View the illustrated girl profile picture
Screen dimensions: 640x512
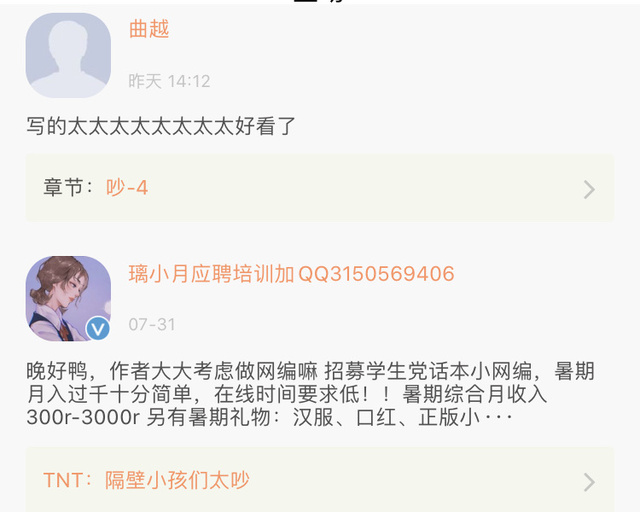pos(68,298)
